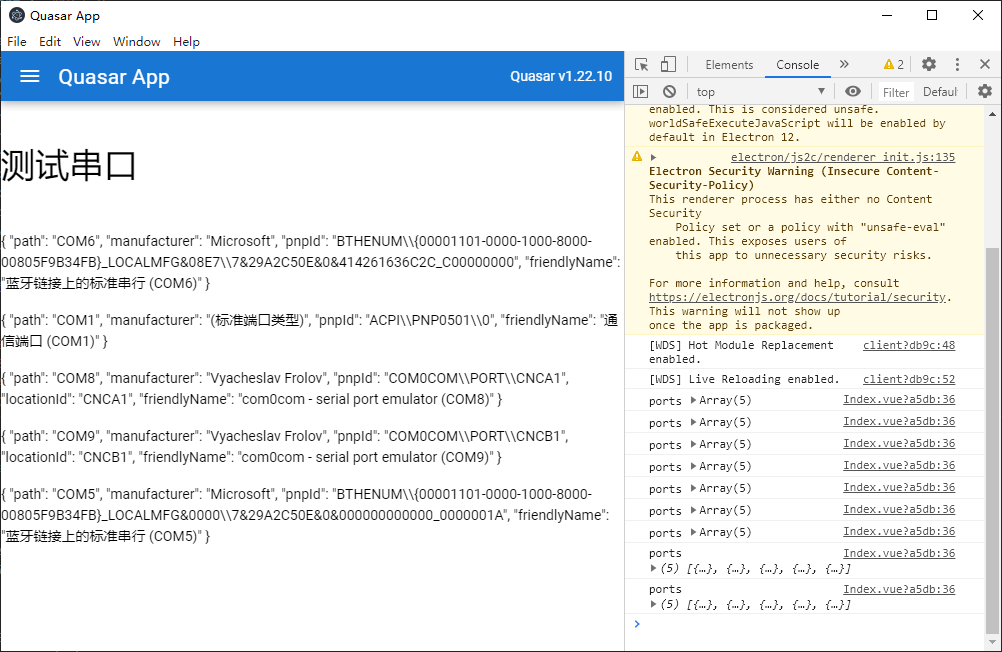Viewport: 1002px width, 652px height.
Task: Select the Console tab
Action: tap(797, 65)
